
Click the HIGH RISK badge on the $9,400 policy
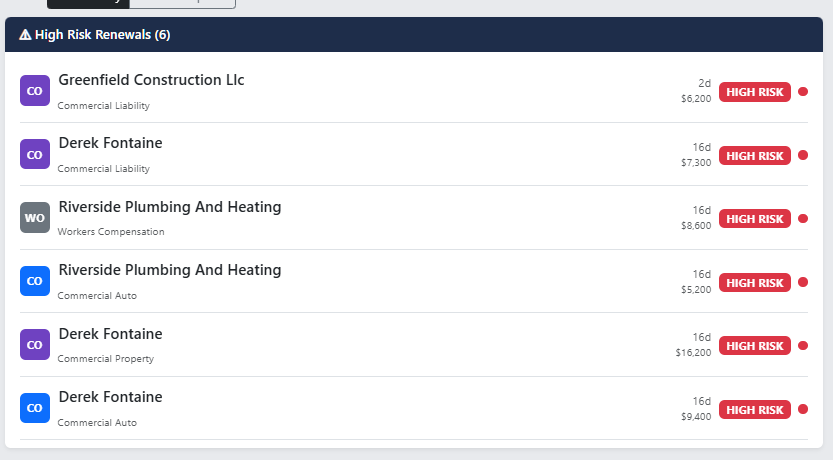[755, 410]
